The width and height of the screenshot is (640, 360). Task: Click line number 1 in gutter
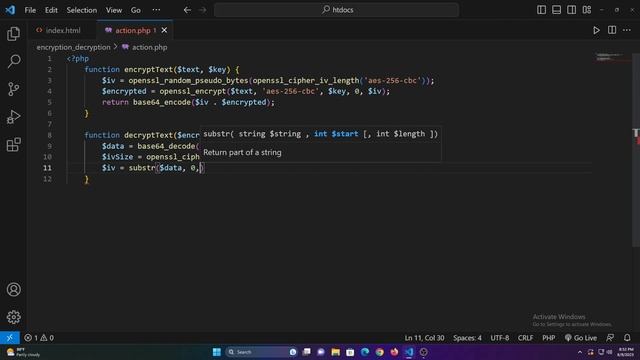coord(49,59)
